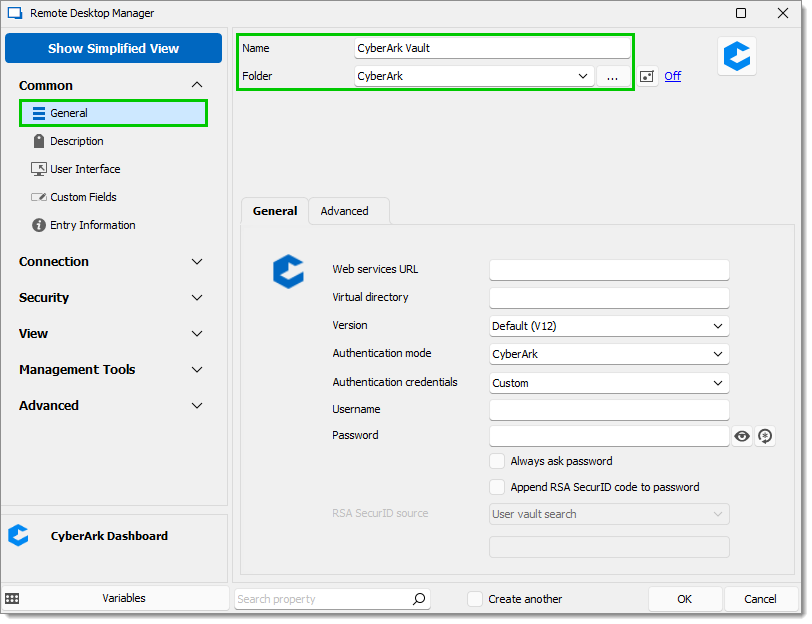This screenshot has width=812, height=624.
Task: Click the Virtual directory field
Action: point(609,298)
